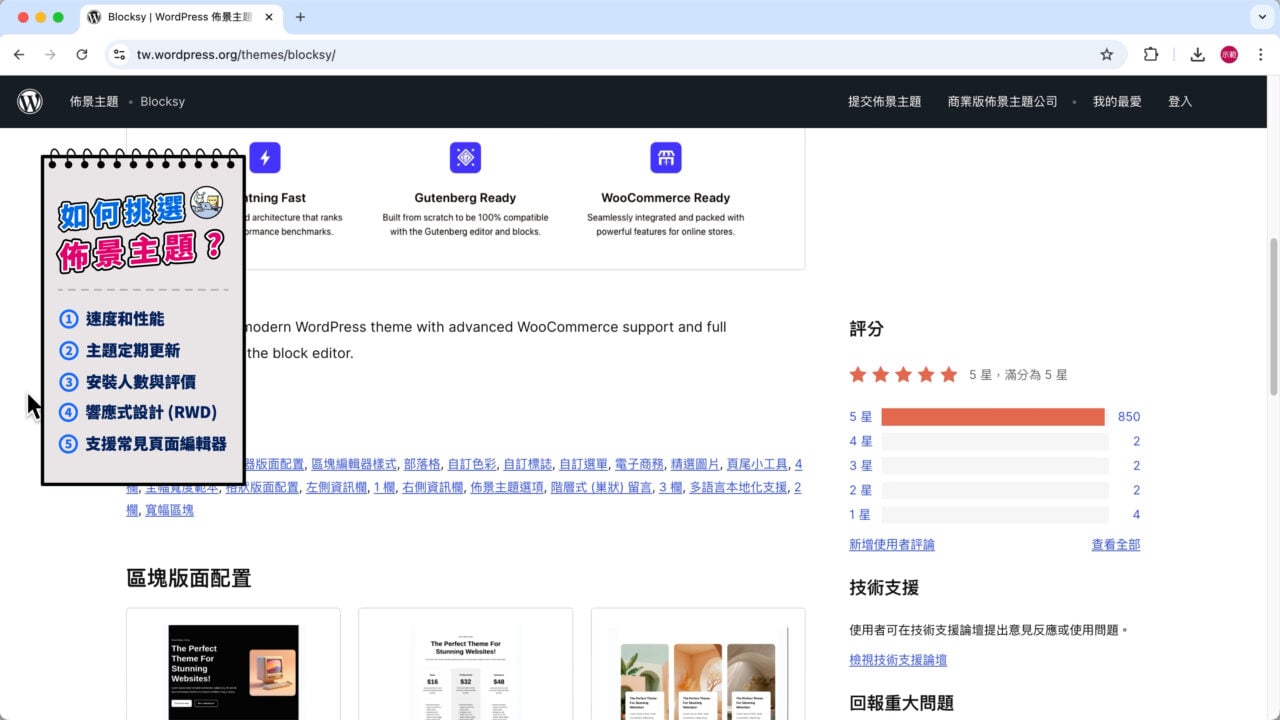The image size is (1280, 720).
Task: Click the 5 星 rating bar
Action: [992, 417]
